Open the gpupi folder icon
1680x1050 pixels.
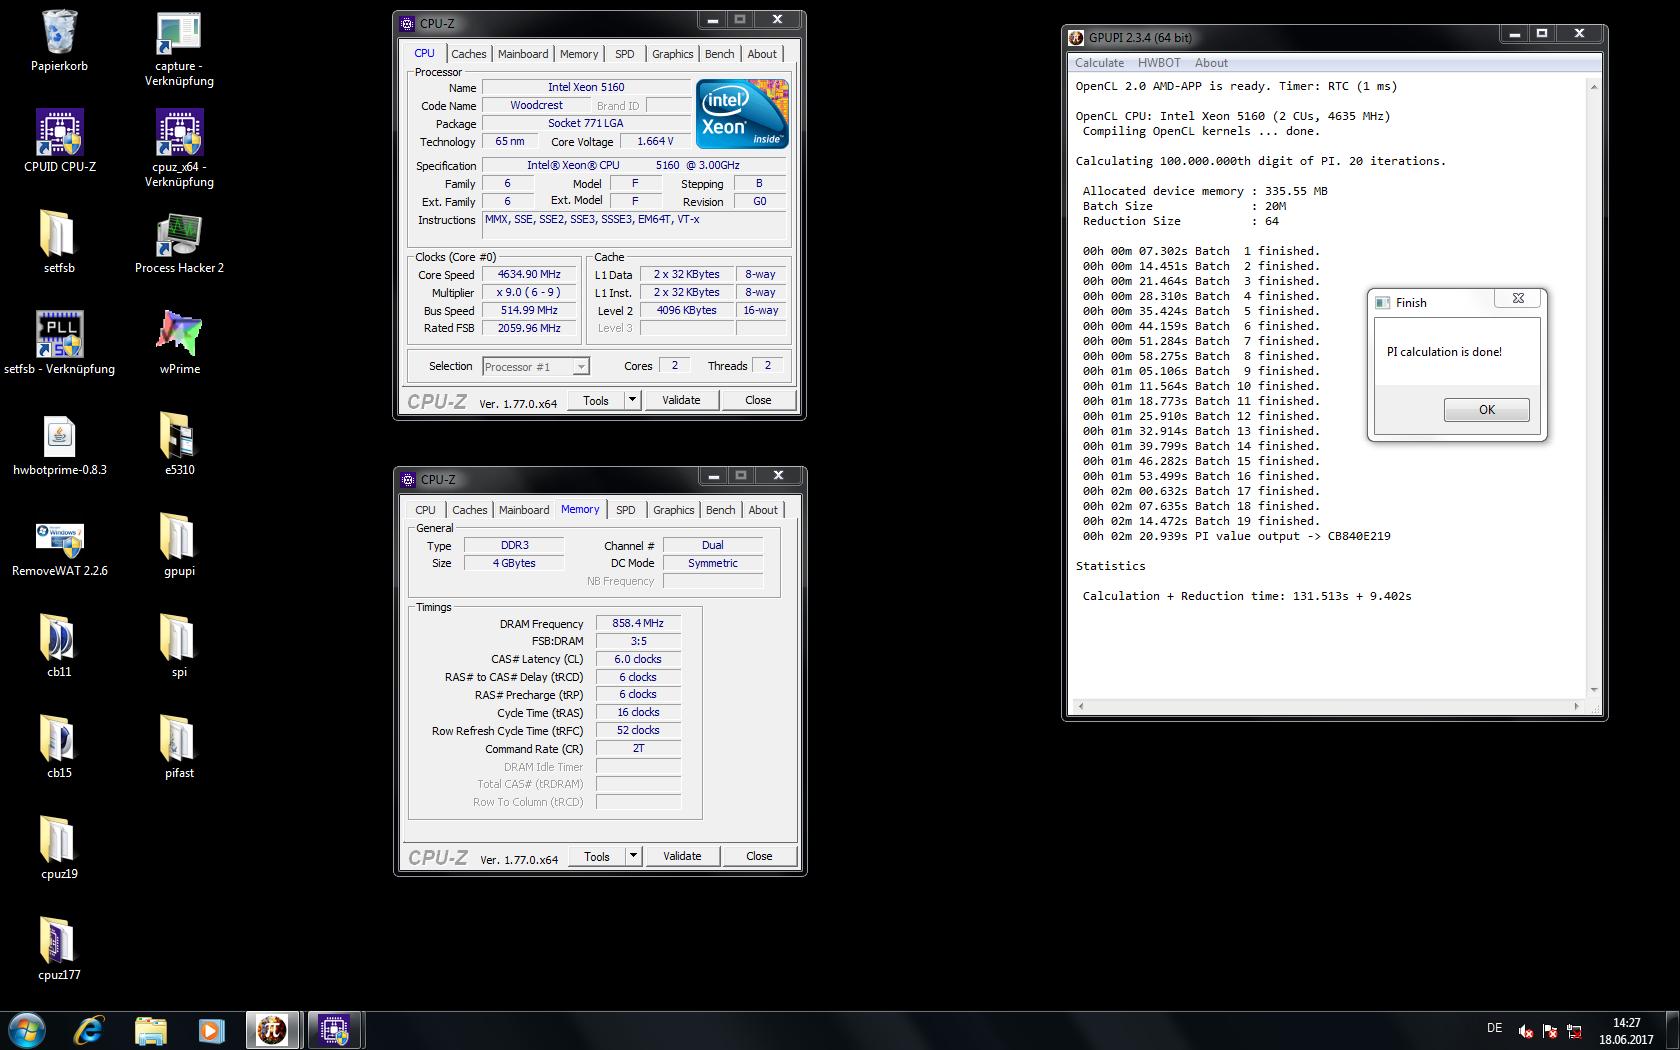point(179,545)
